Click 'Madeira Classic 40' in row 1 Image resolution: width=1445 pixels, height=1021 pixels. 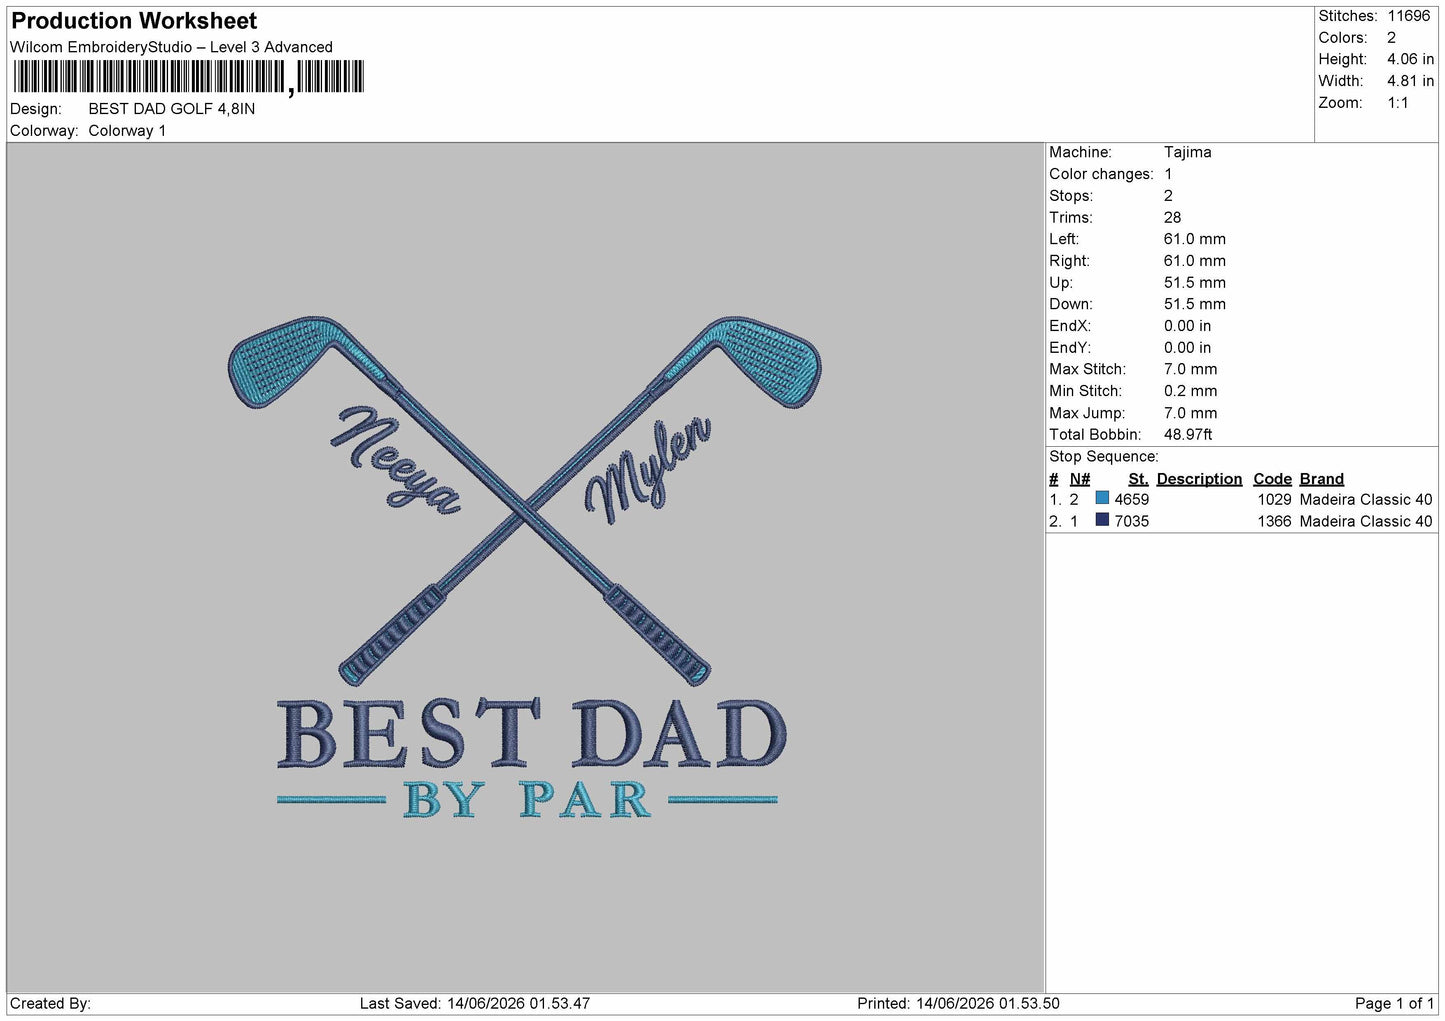click(1366, 500)
